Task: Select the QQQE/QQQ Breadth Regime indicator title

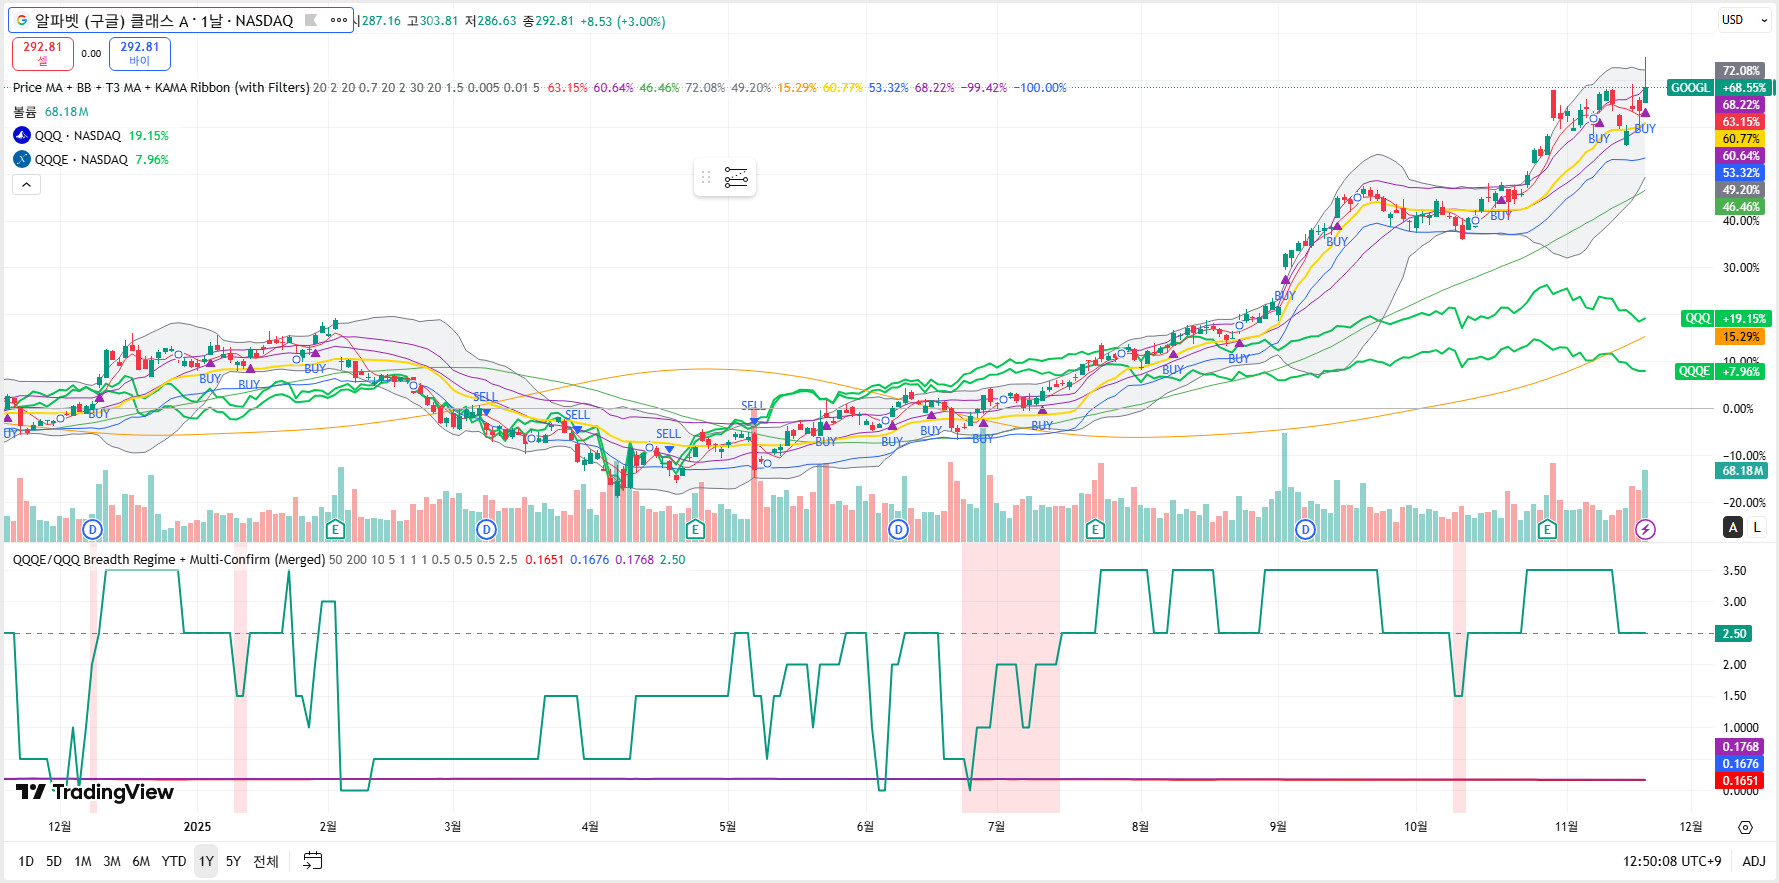Action: tap(169, 560)
